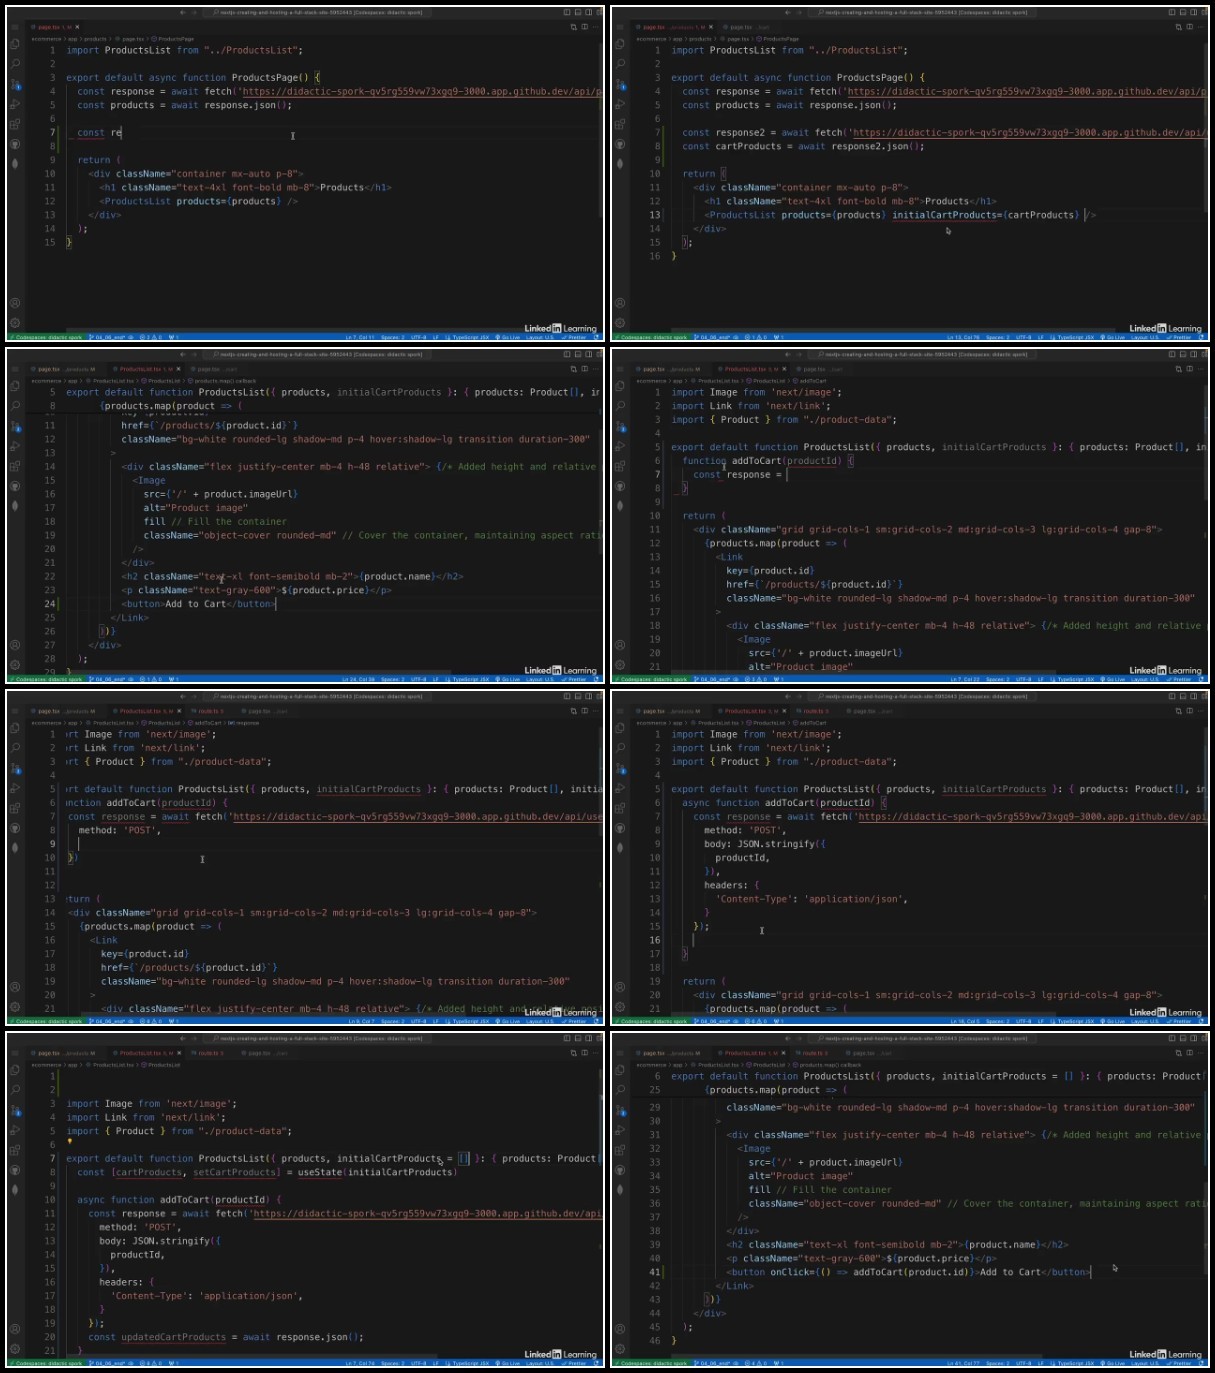Click Manage gear icon in the onClick addToCart frame

click(620, 1349)
